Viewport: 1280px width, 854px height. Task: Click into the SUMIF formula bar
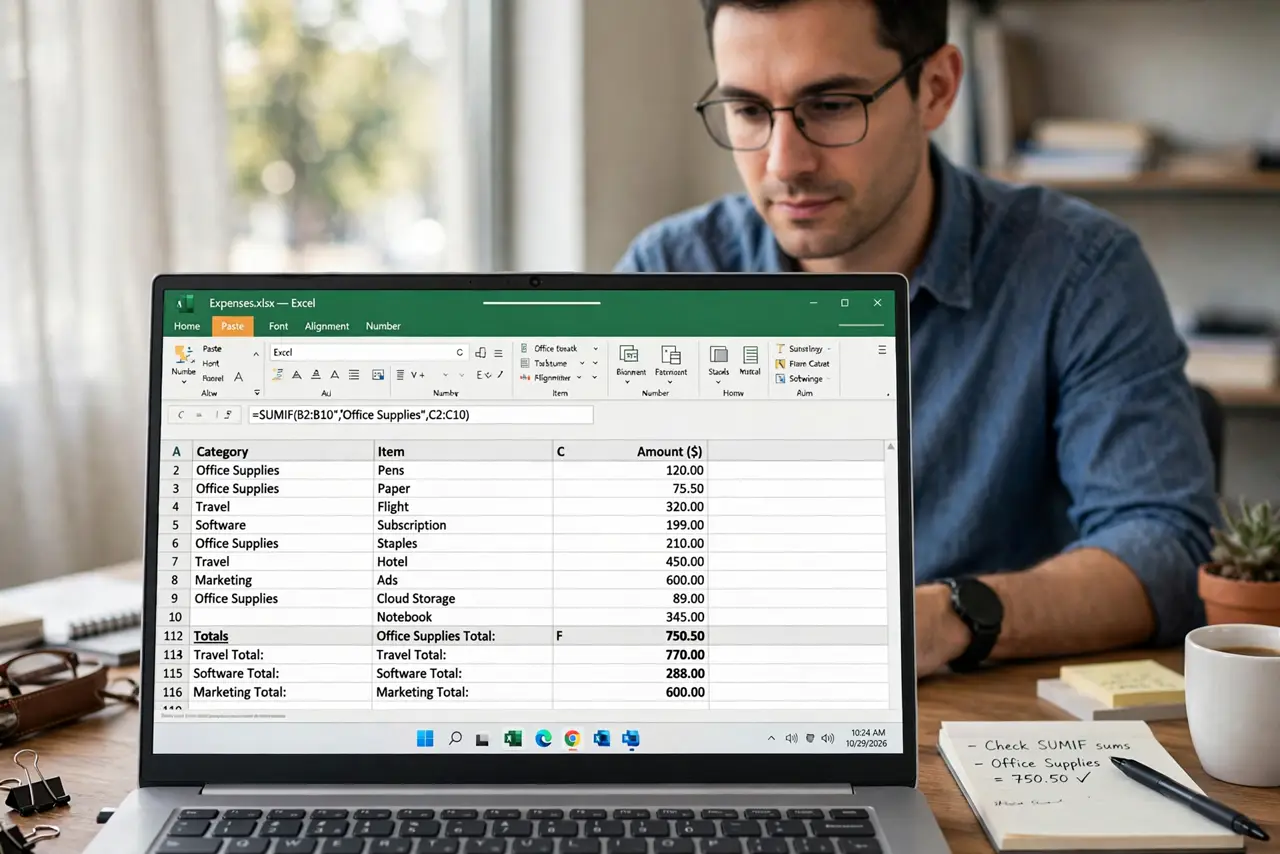point(420,414)
